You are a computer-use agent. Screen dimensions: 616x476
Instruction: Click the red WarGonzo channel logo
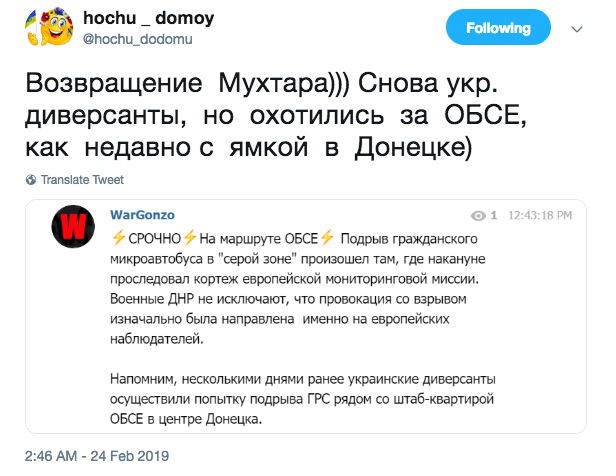(x=75, y=227)
